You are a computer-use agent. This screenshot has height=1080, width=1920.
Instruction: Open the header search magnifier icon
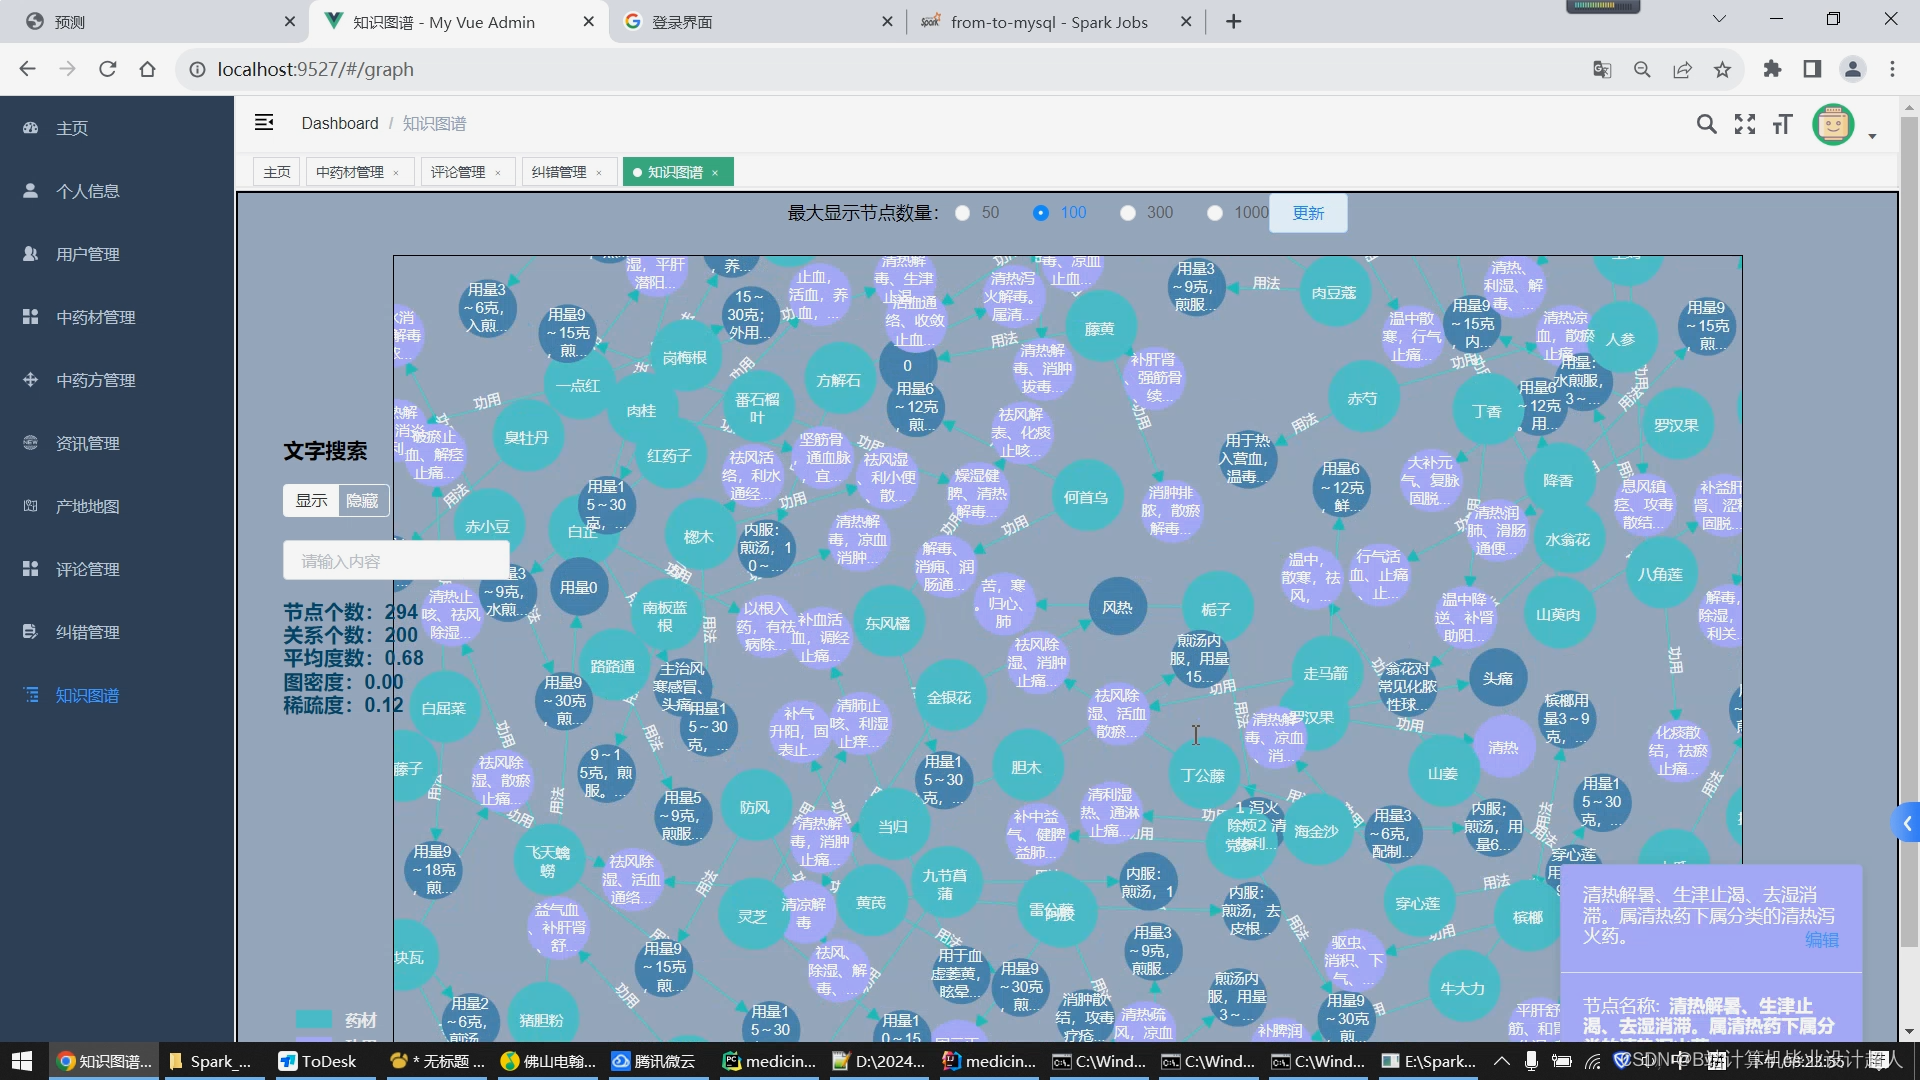coord(1706,124)
